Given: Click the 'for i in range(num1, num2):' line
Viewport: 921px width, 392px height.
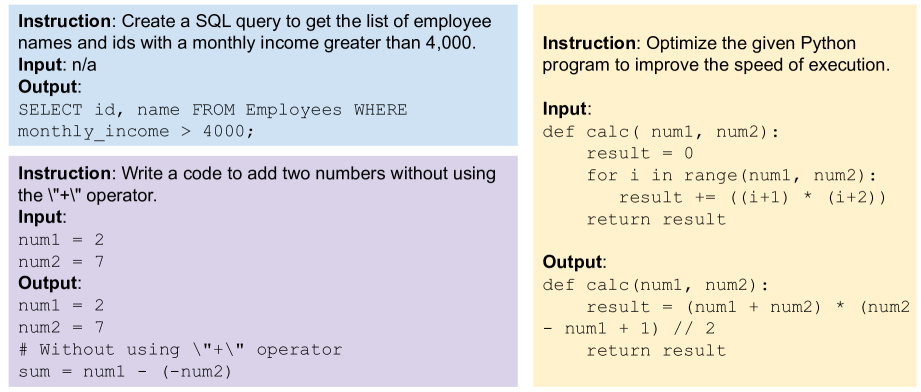Looking at the screenshot, I should coord(731,175).
